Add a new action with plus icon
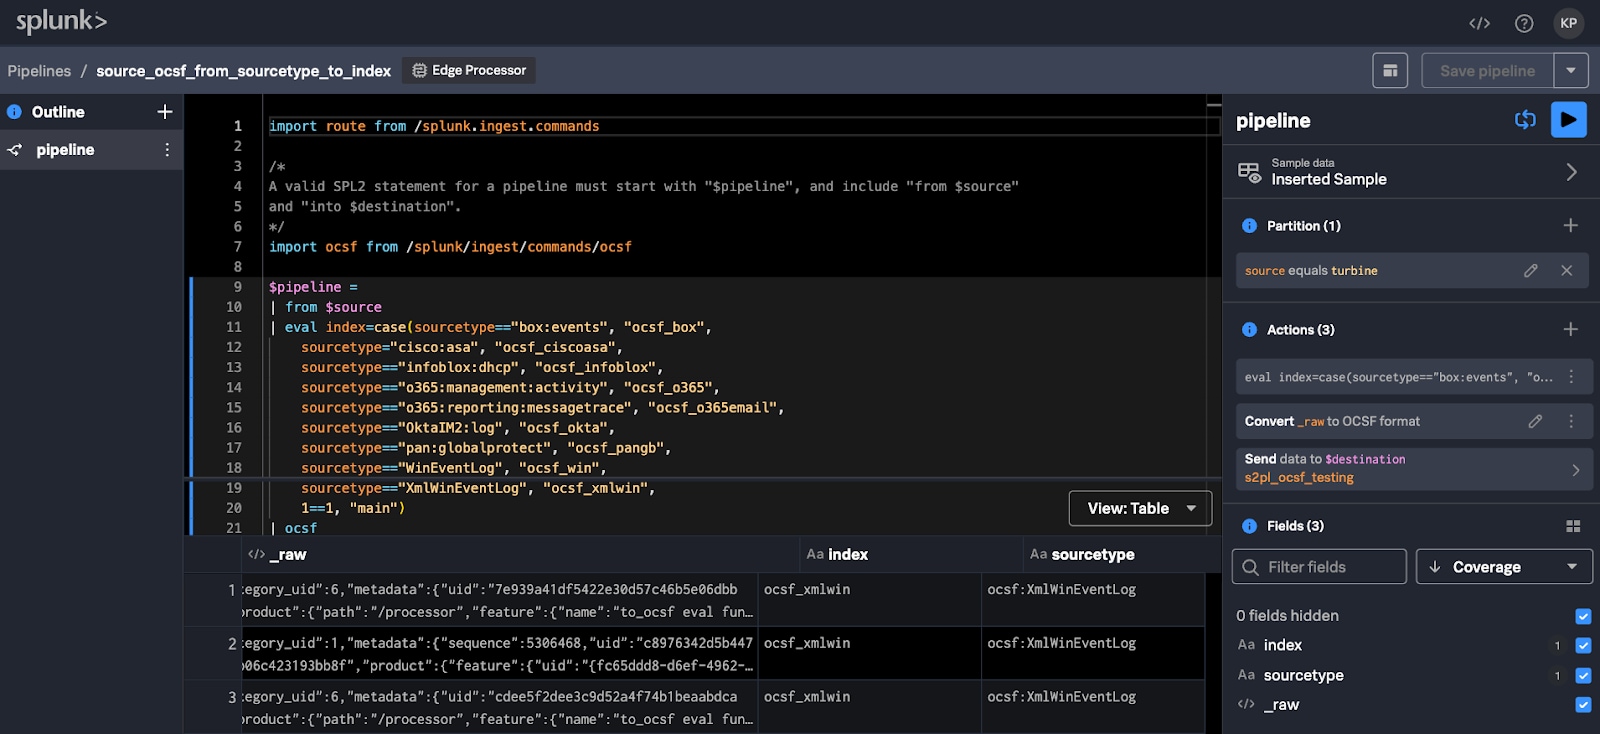Viewport: 1600px width, 734px height. (x=1570, y=330)
